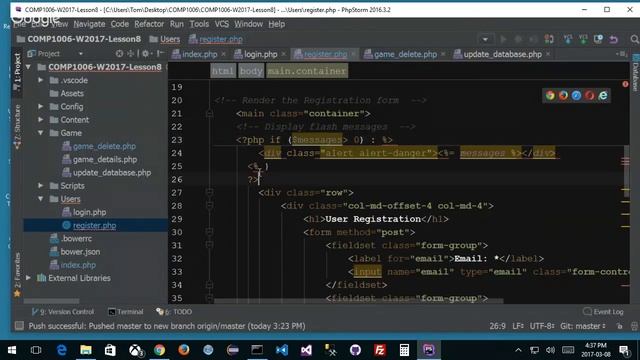Open the VCS menu
The image size is (640, 360).
pos(222,24)
